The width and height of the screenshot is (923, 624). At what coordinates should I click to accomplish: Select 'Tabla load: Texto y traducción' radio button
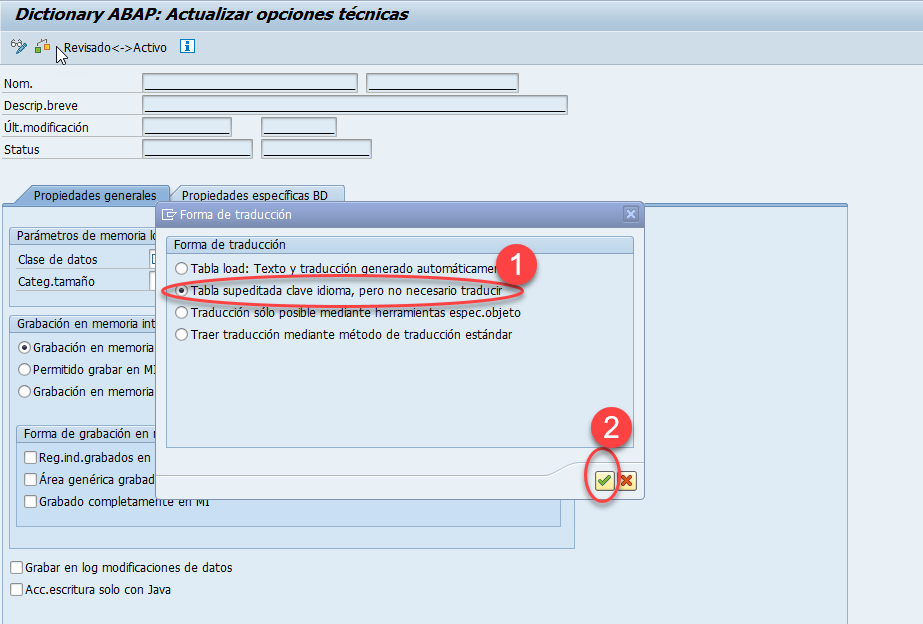click(181, 268)
